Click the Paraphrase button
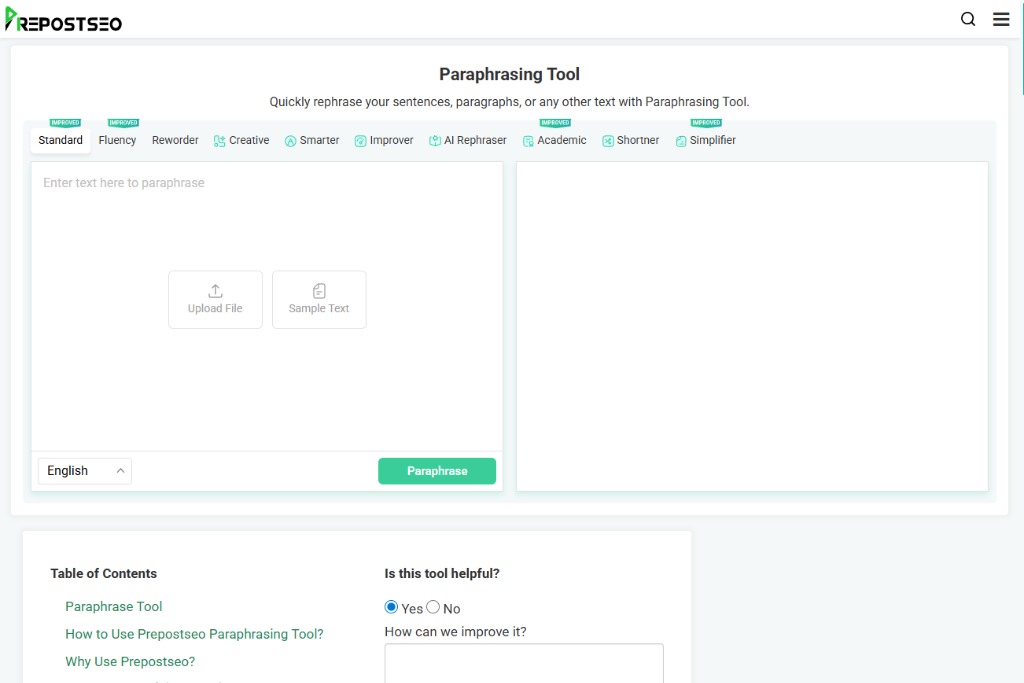Image resolution: width=1024 pixels, height=683 pixels. tap(437, 470)
